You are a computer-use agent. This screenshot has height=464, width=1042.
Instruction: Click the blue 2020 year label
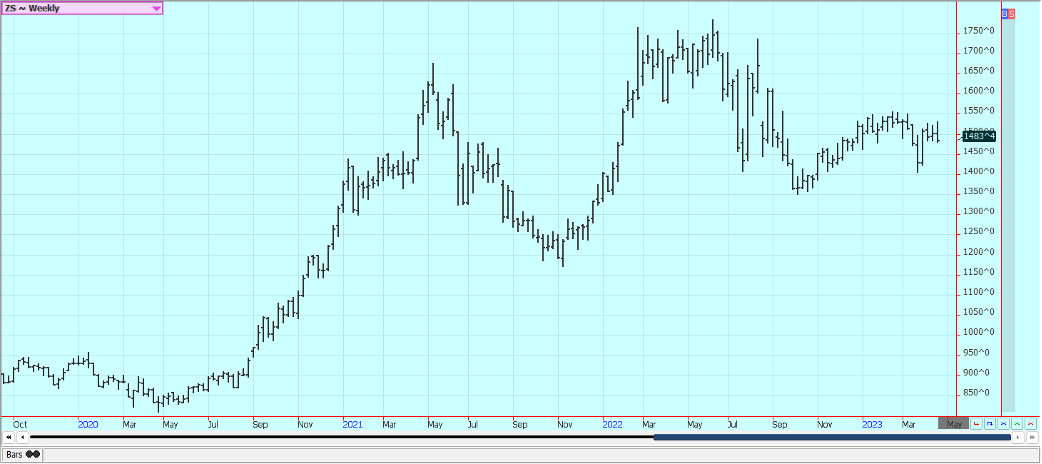pos(88,423)
